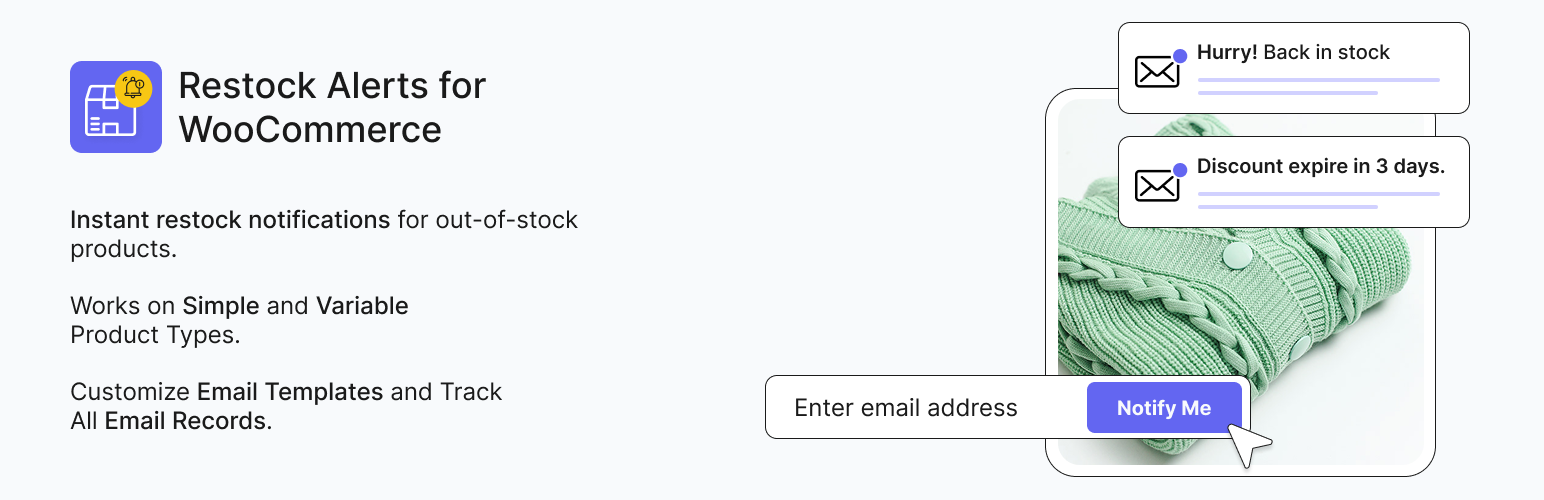This screenshot has height=500, width=1544.
Task: Click the long placeholder line under "Hurry!" title
Action: (x=1318, y=80)
